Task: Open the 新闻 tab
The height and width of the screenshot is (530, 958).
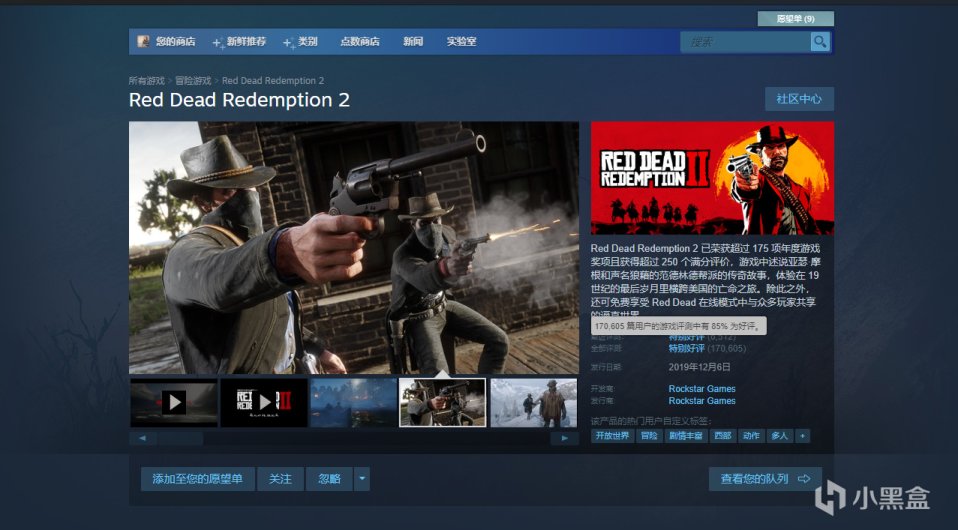Action: point(412,42)
